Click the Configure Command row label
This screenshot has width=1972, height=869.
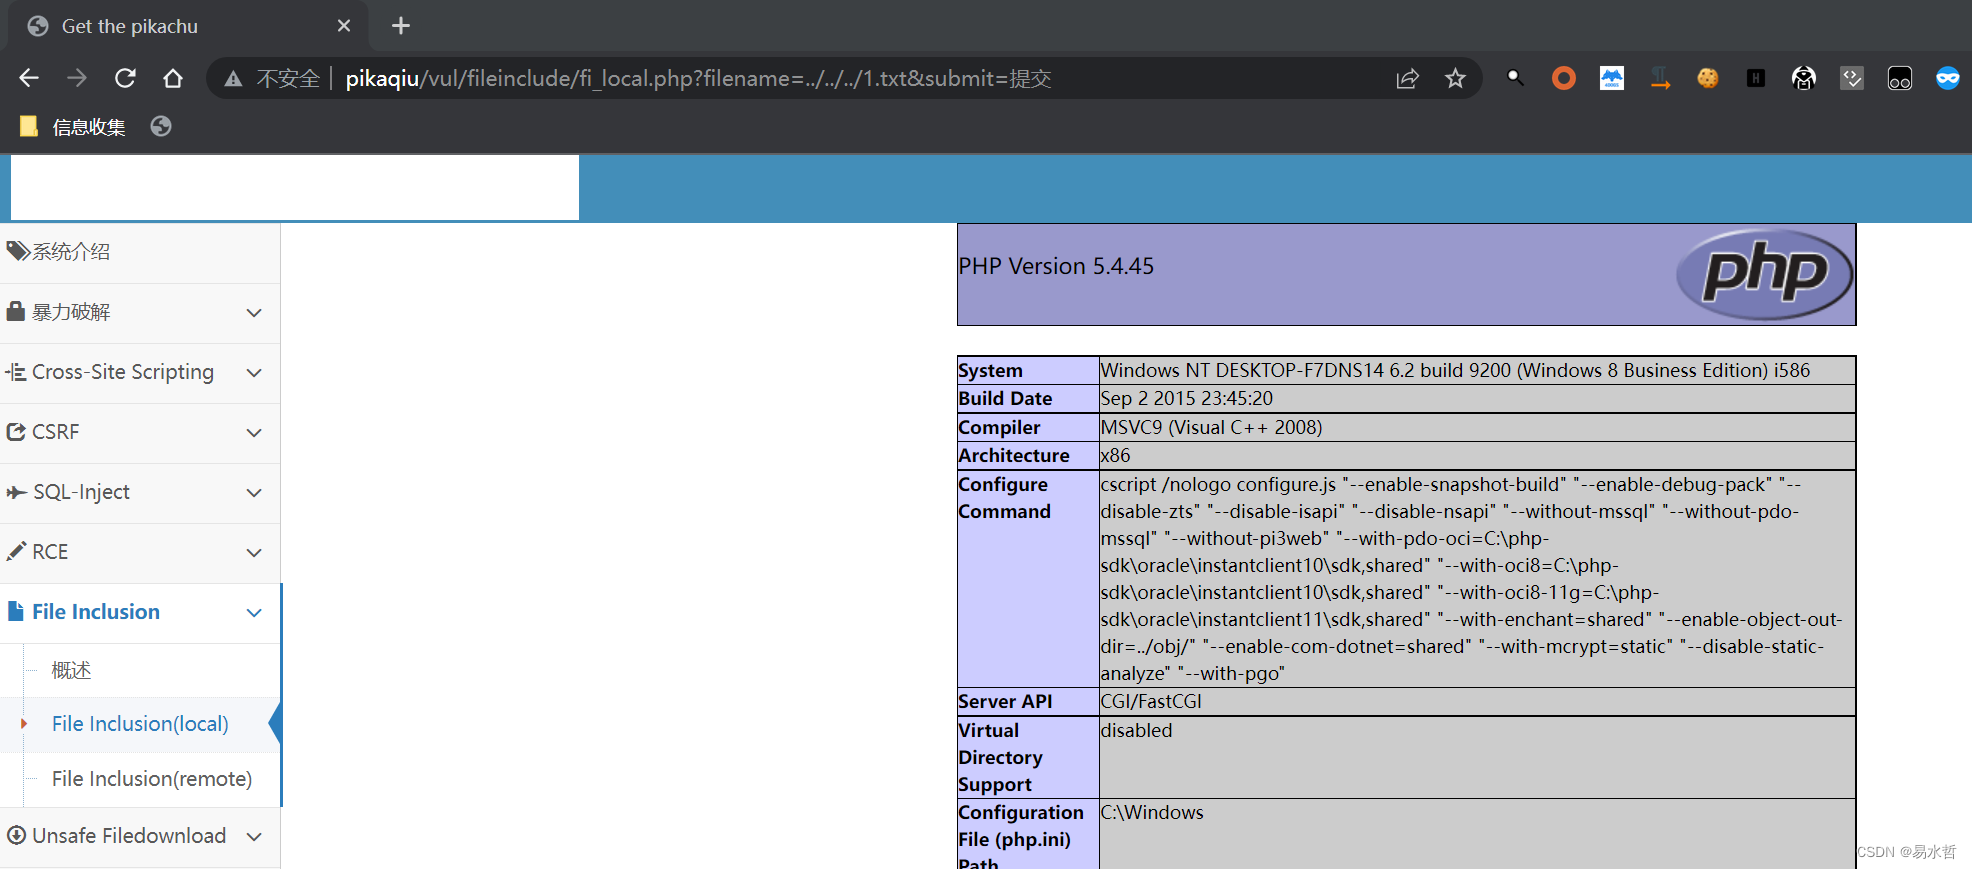[1004, 498]
